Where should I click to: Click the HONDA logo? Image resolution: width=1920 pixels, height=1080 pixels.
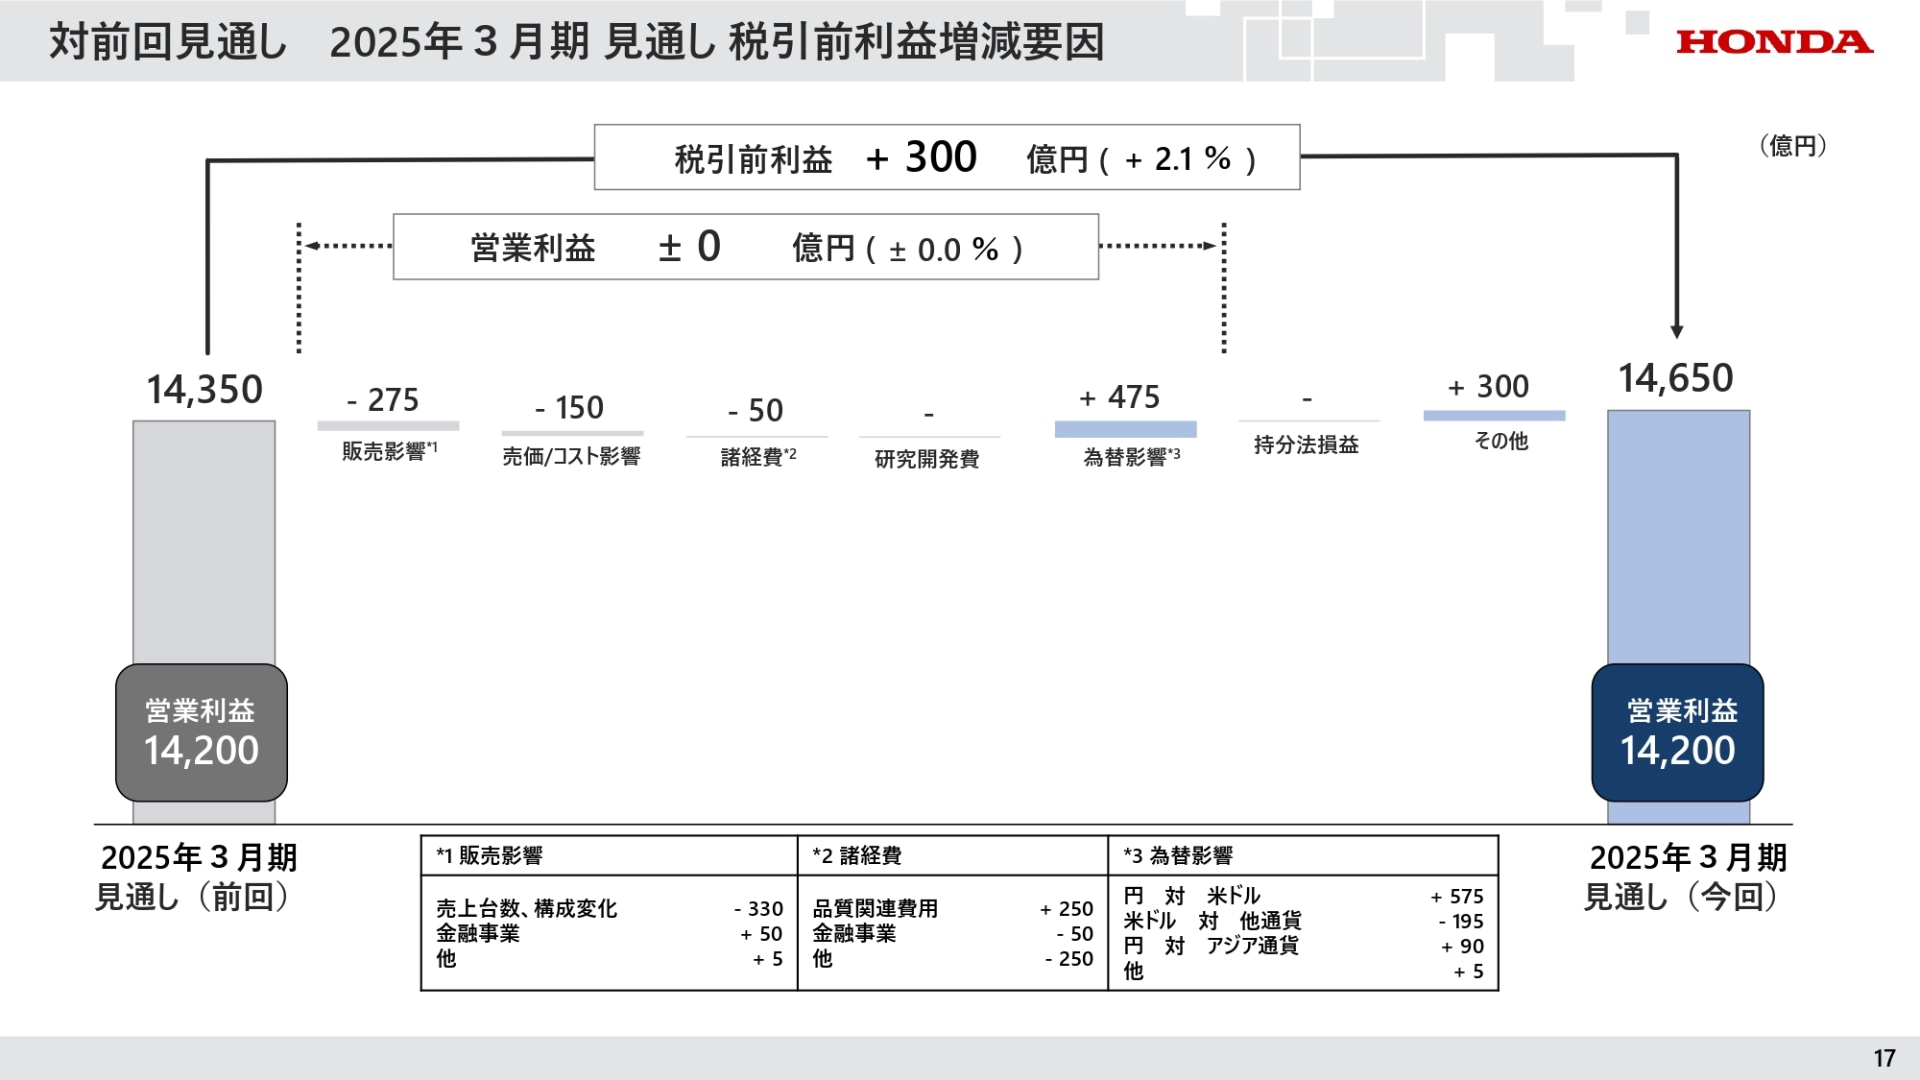pyautogui.click(x=1774, y=42)
